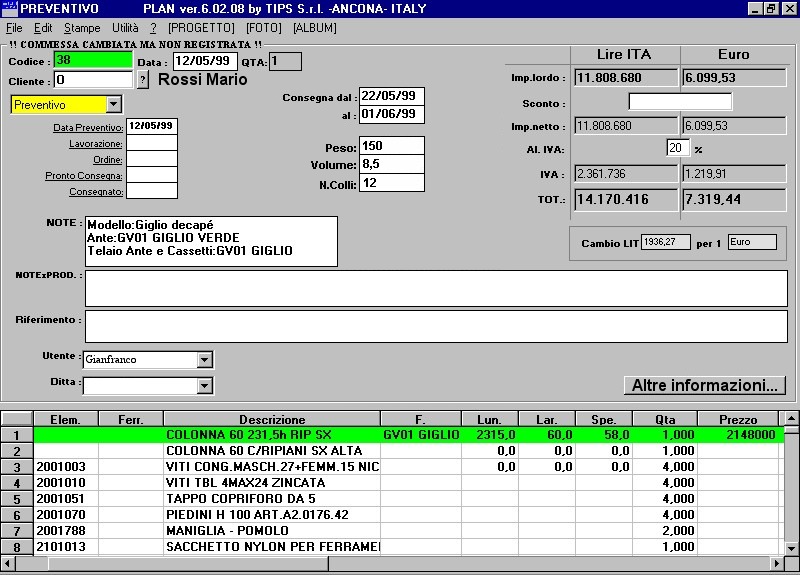Image resolution: width=800 pixels, height=575 pixels.
Task: Open the [FOTO] menu
Action: (263, 28)
